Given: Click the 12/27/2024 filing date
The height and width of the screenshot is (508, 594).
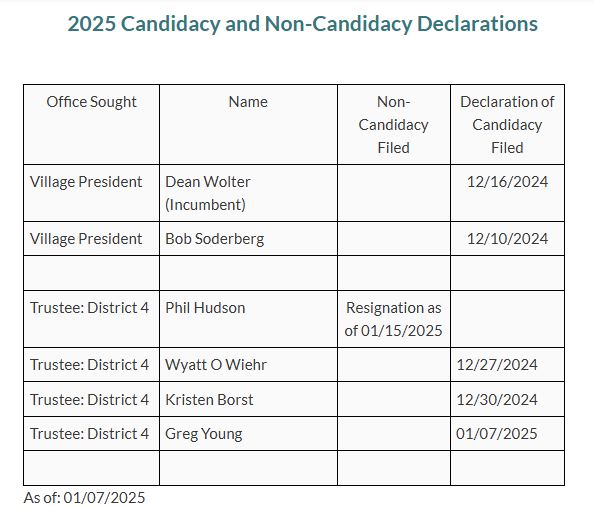Looking at the screenshot, I should [497, 365].
